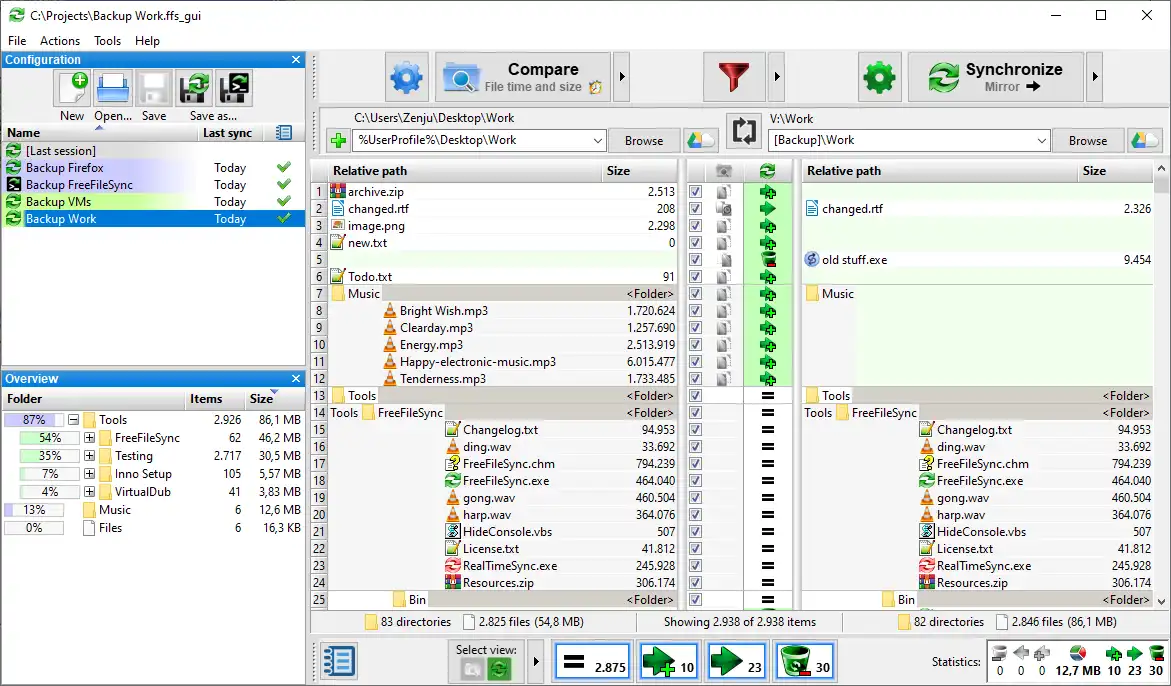Image resolution: width=1171 pixels, height=686 pixels.
Task: Click the 87% usage bar for Tools
Action: tap(34, 420)
